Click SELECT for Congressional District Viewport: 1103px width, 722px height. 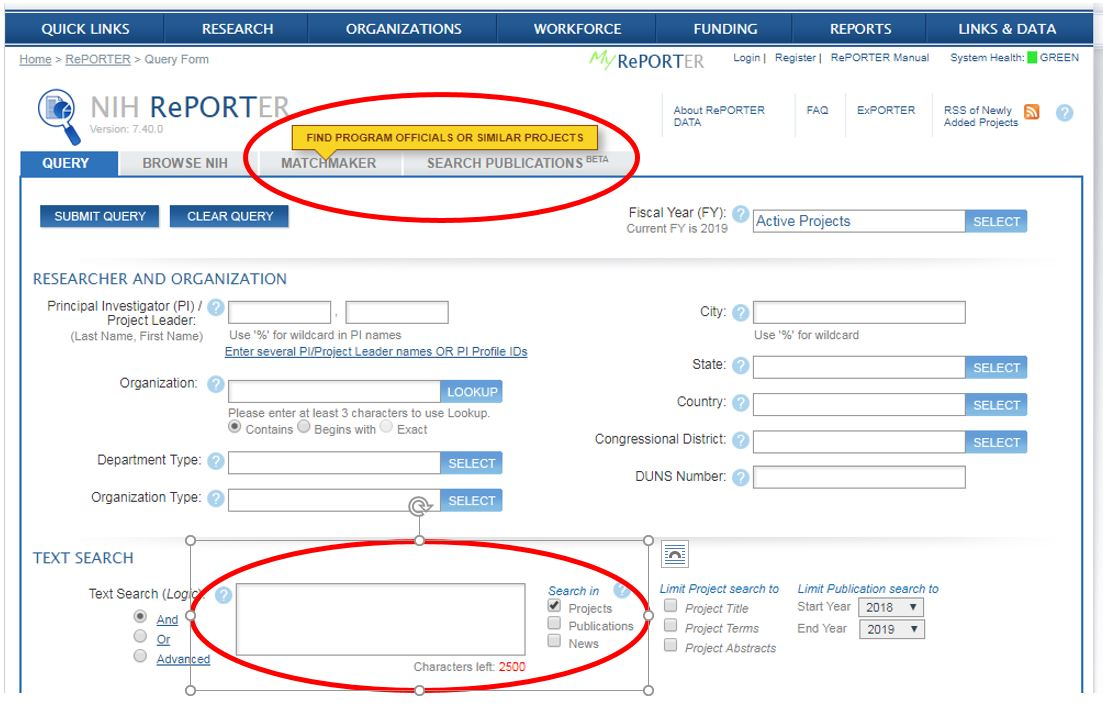996,443
